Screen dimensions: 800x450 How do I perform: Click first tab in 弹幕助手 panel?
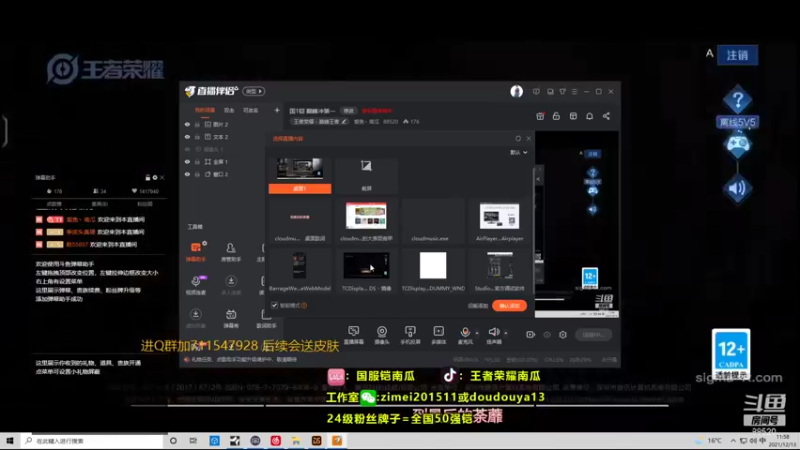pos(54,204)
